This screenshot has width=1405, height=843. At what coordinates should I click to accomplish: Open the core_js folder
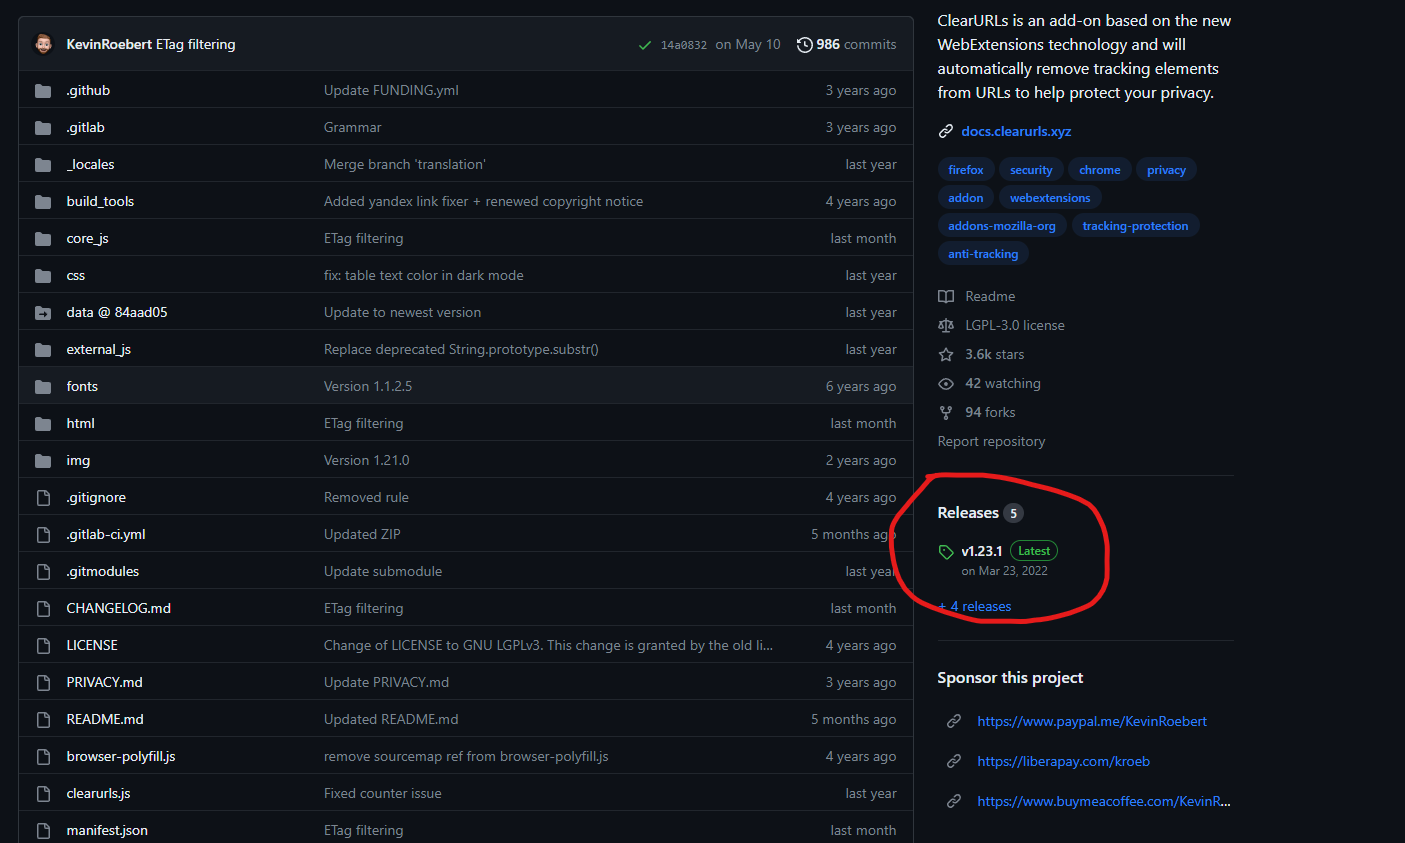(x=87, y=239)
